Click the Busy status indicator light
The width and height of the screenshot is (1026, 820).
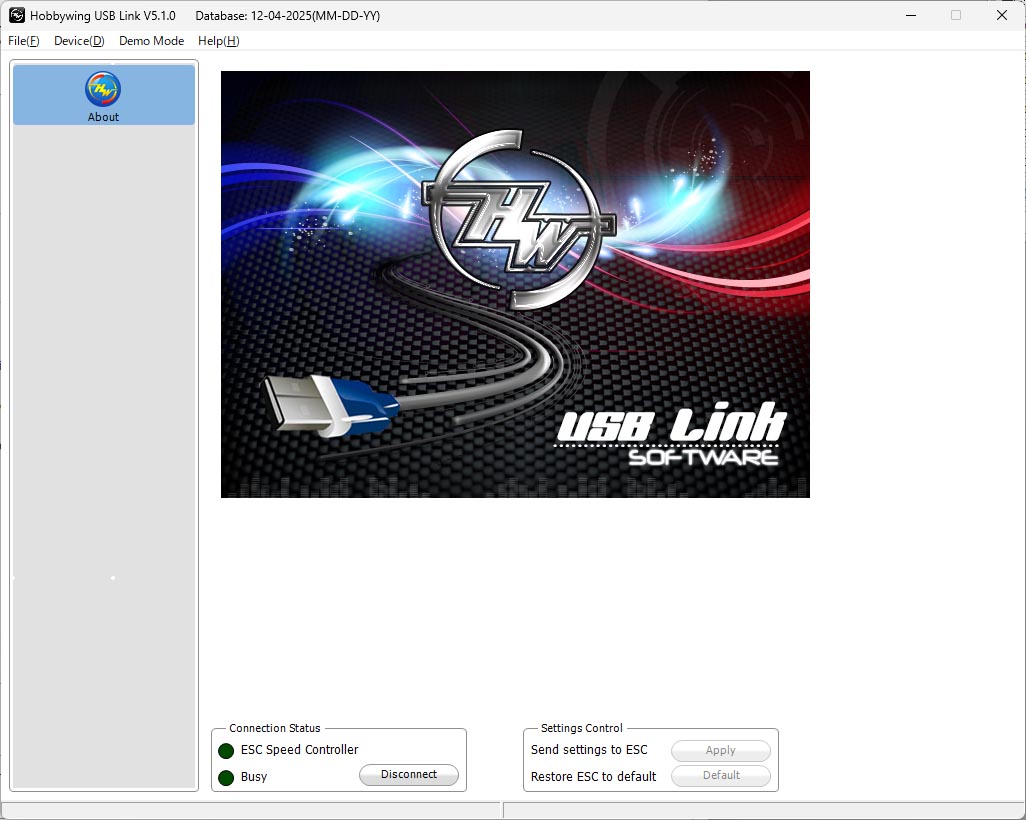[226, 777]
